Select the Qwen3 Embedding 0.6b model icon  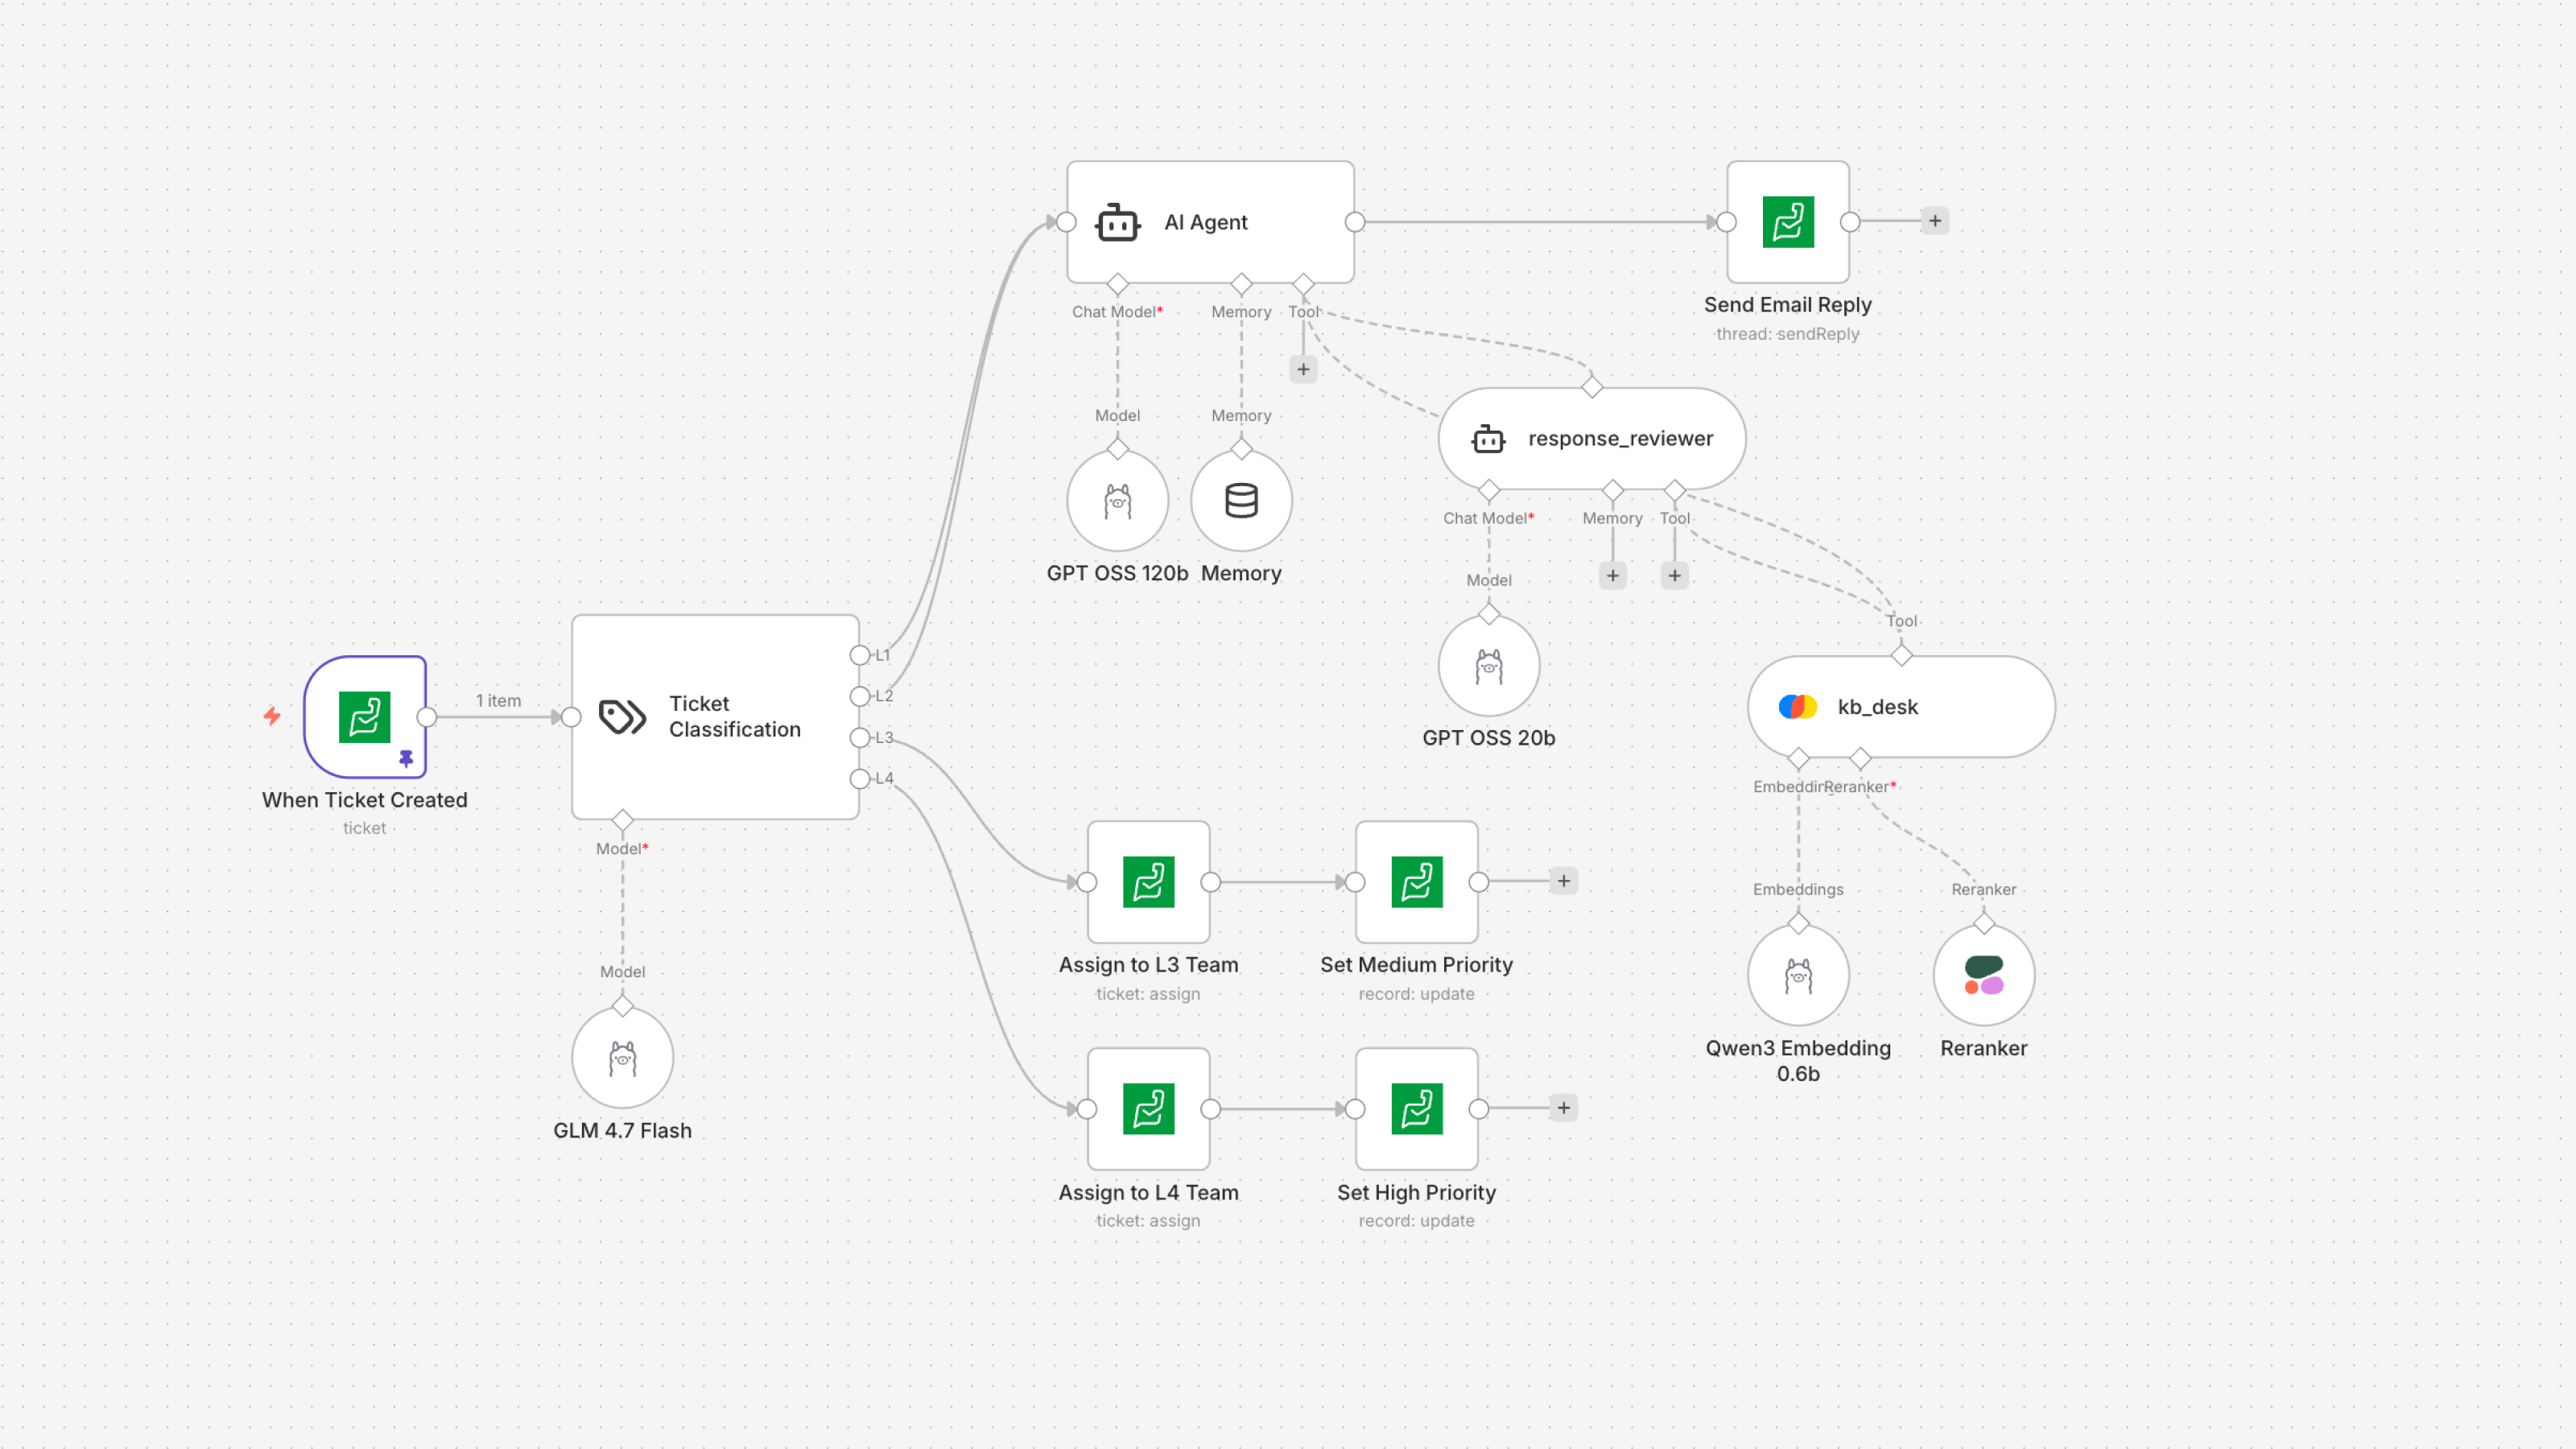1797,973
